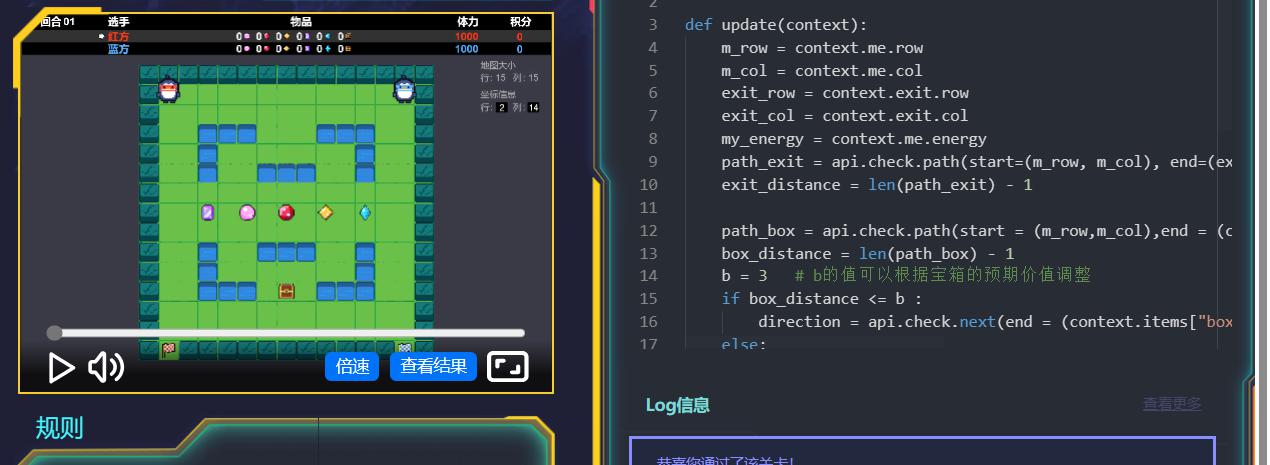Viewport: 1270px width, 465px height.
Task: Click the 查看结果 button
Action: 433,367
